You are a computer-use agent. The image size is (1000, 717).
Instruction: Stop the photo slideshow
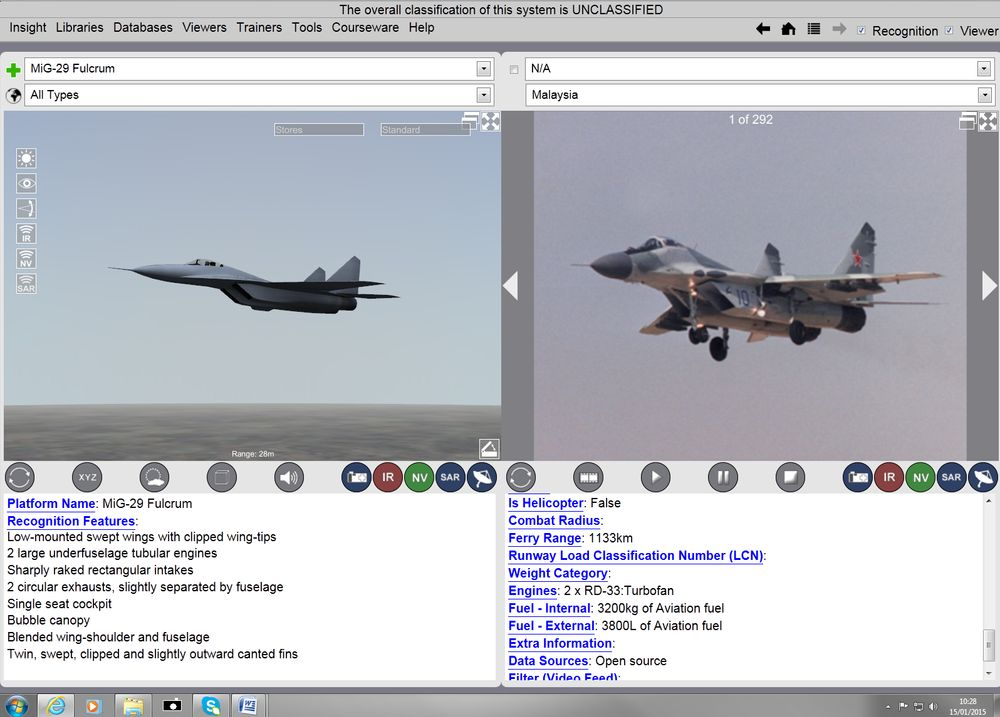coord(790,477)
